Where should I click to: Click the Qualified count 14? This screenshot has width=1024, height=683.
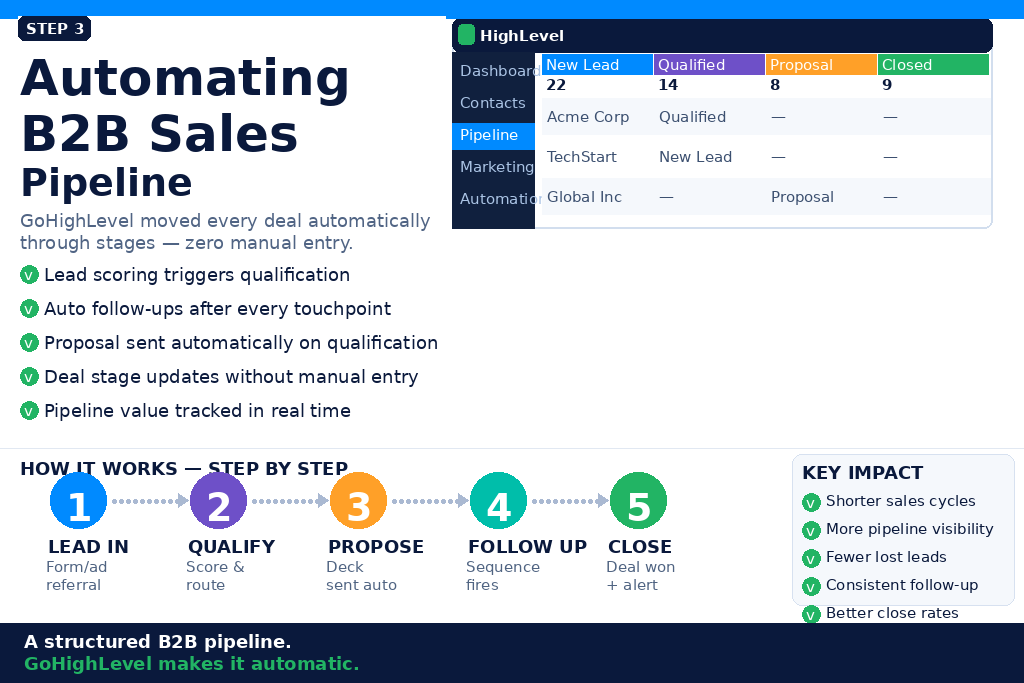(668, 85)
